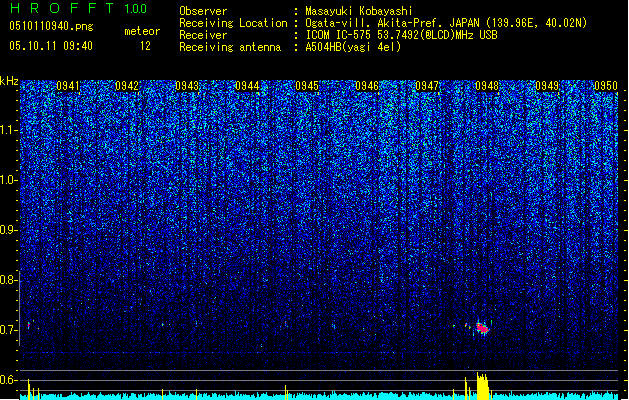Click the 0.9 kHz axis tick label

(x=8, y=230)
